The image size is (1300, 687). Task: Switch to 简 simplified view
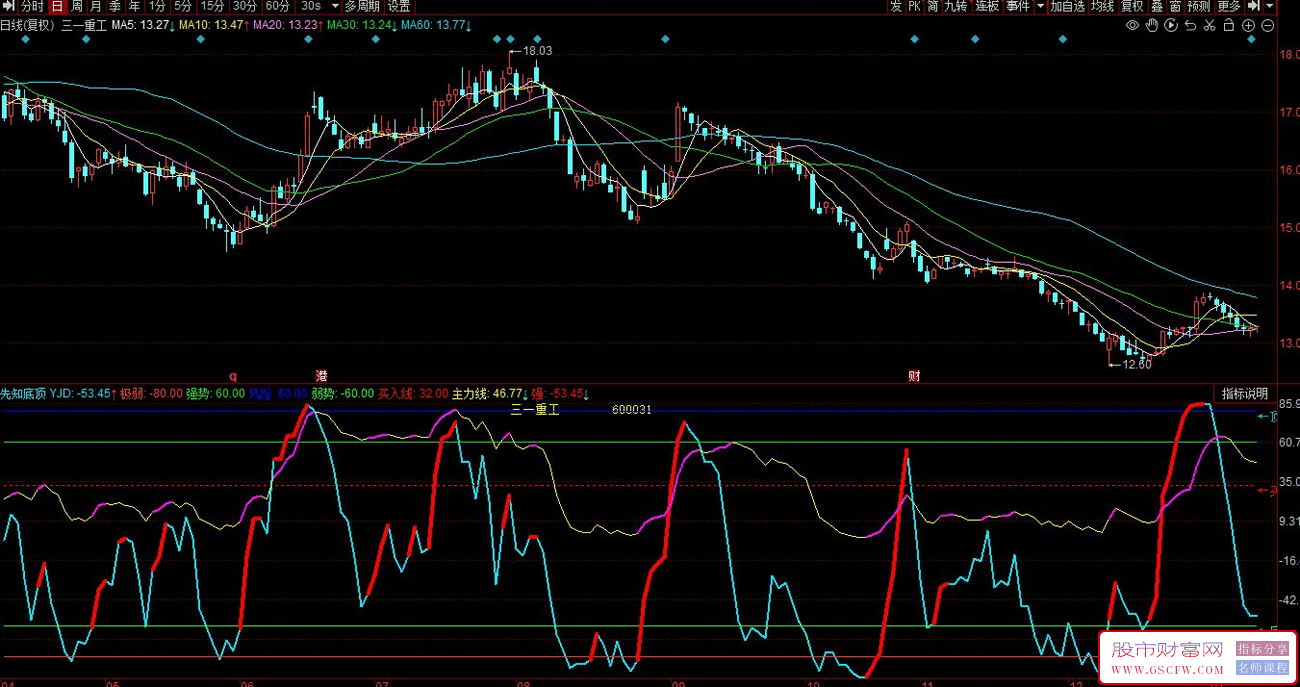(x=932, y=6)
